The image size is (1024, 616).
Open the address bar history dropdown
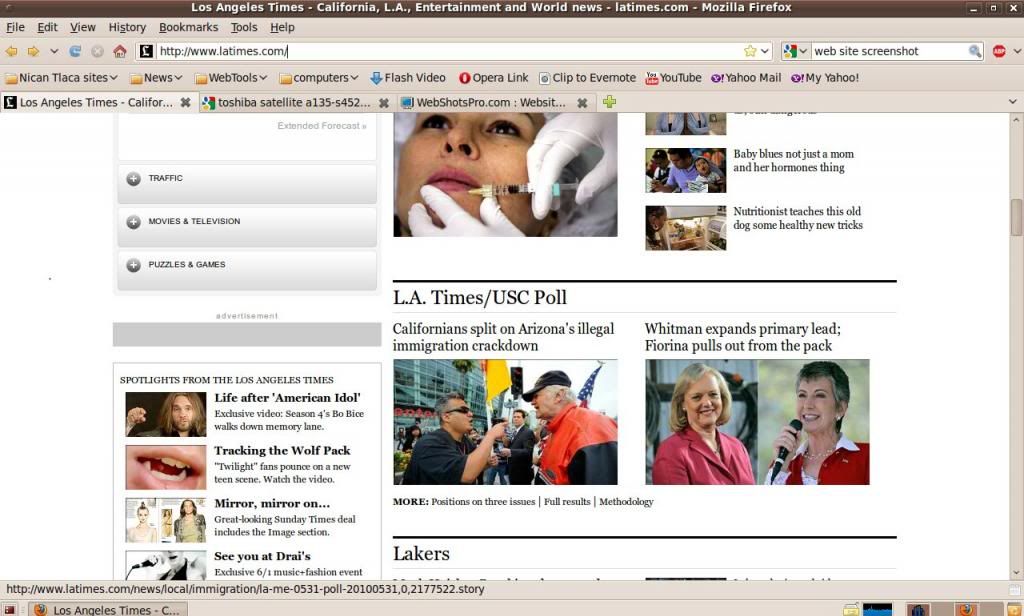[x=765, y=51]
